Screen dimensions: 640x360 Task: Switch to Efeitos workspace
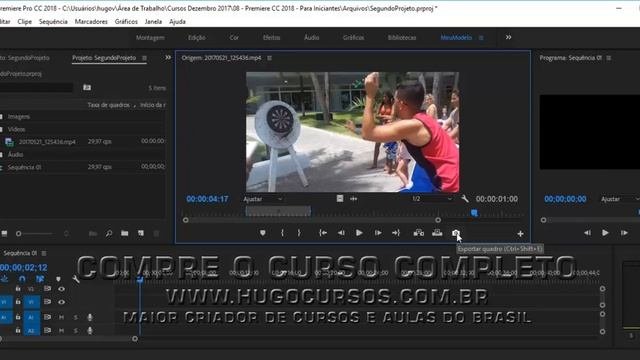click(271, 38)
